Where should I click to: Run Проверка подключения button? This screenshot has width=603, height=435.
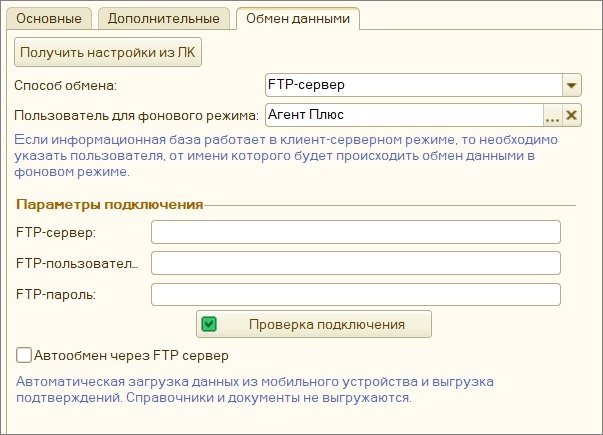314,324
